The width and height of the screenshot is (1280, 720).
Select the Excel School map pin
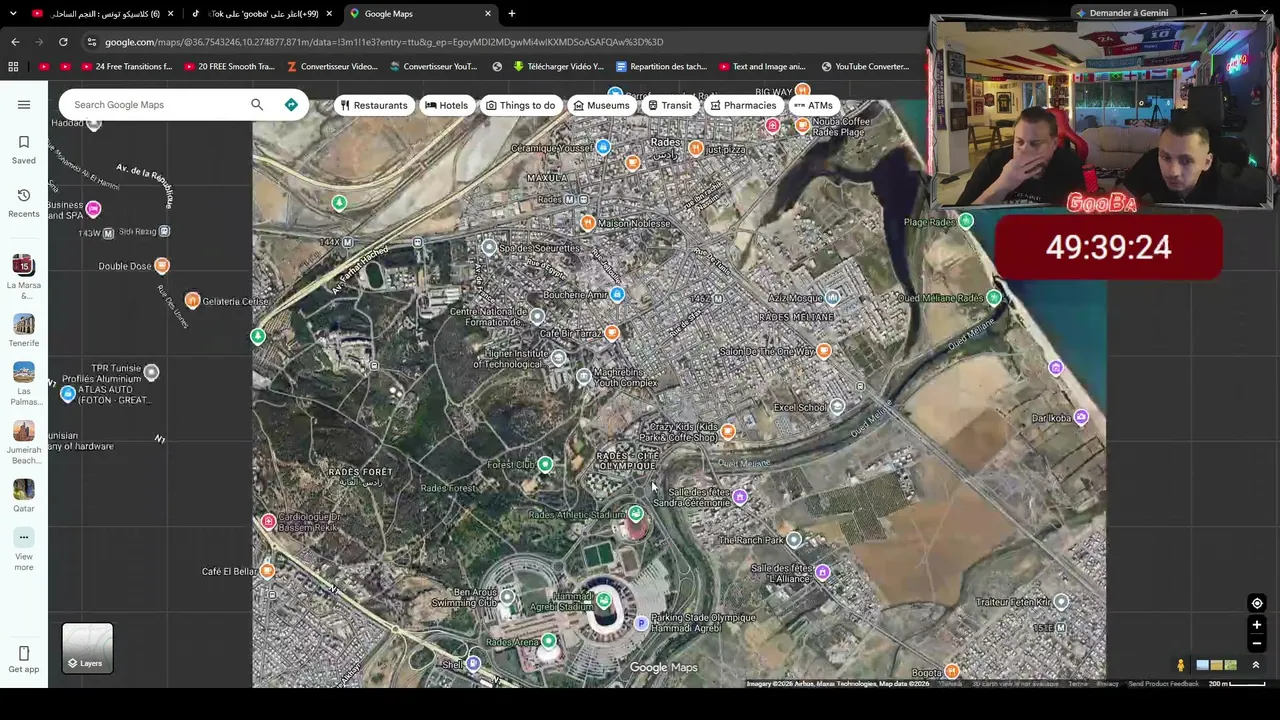[x=837, y=406]
